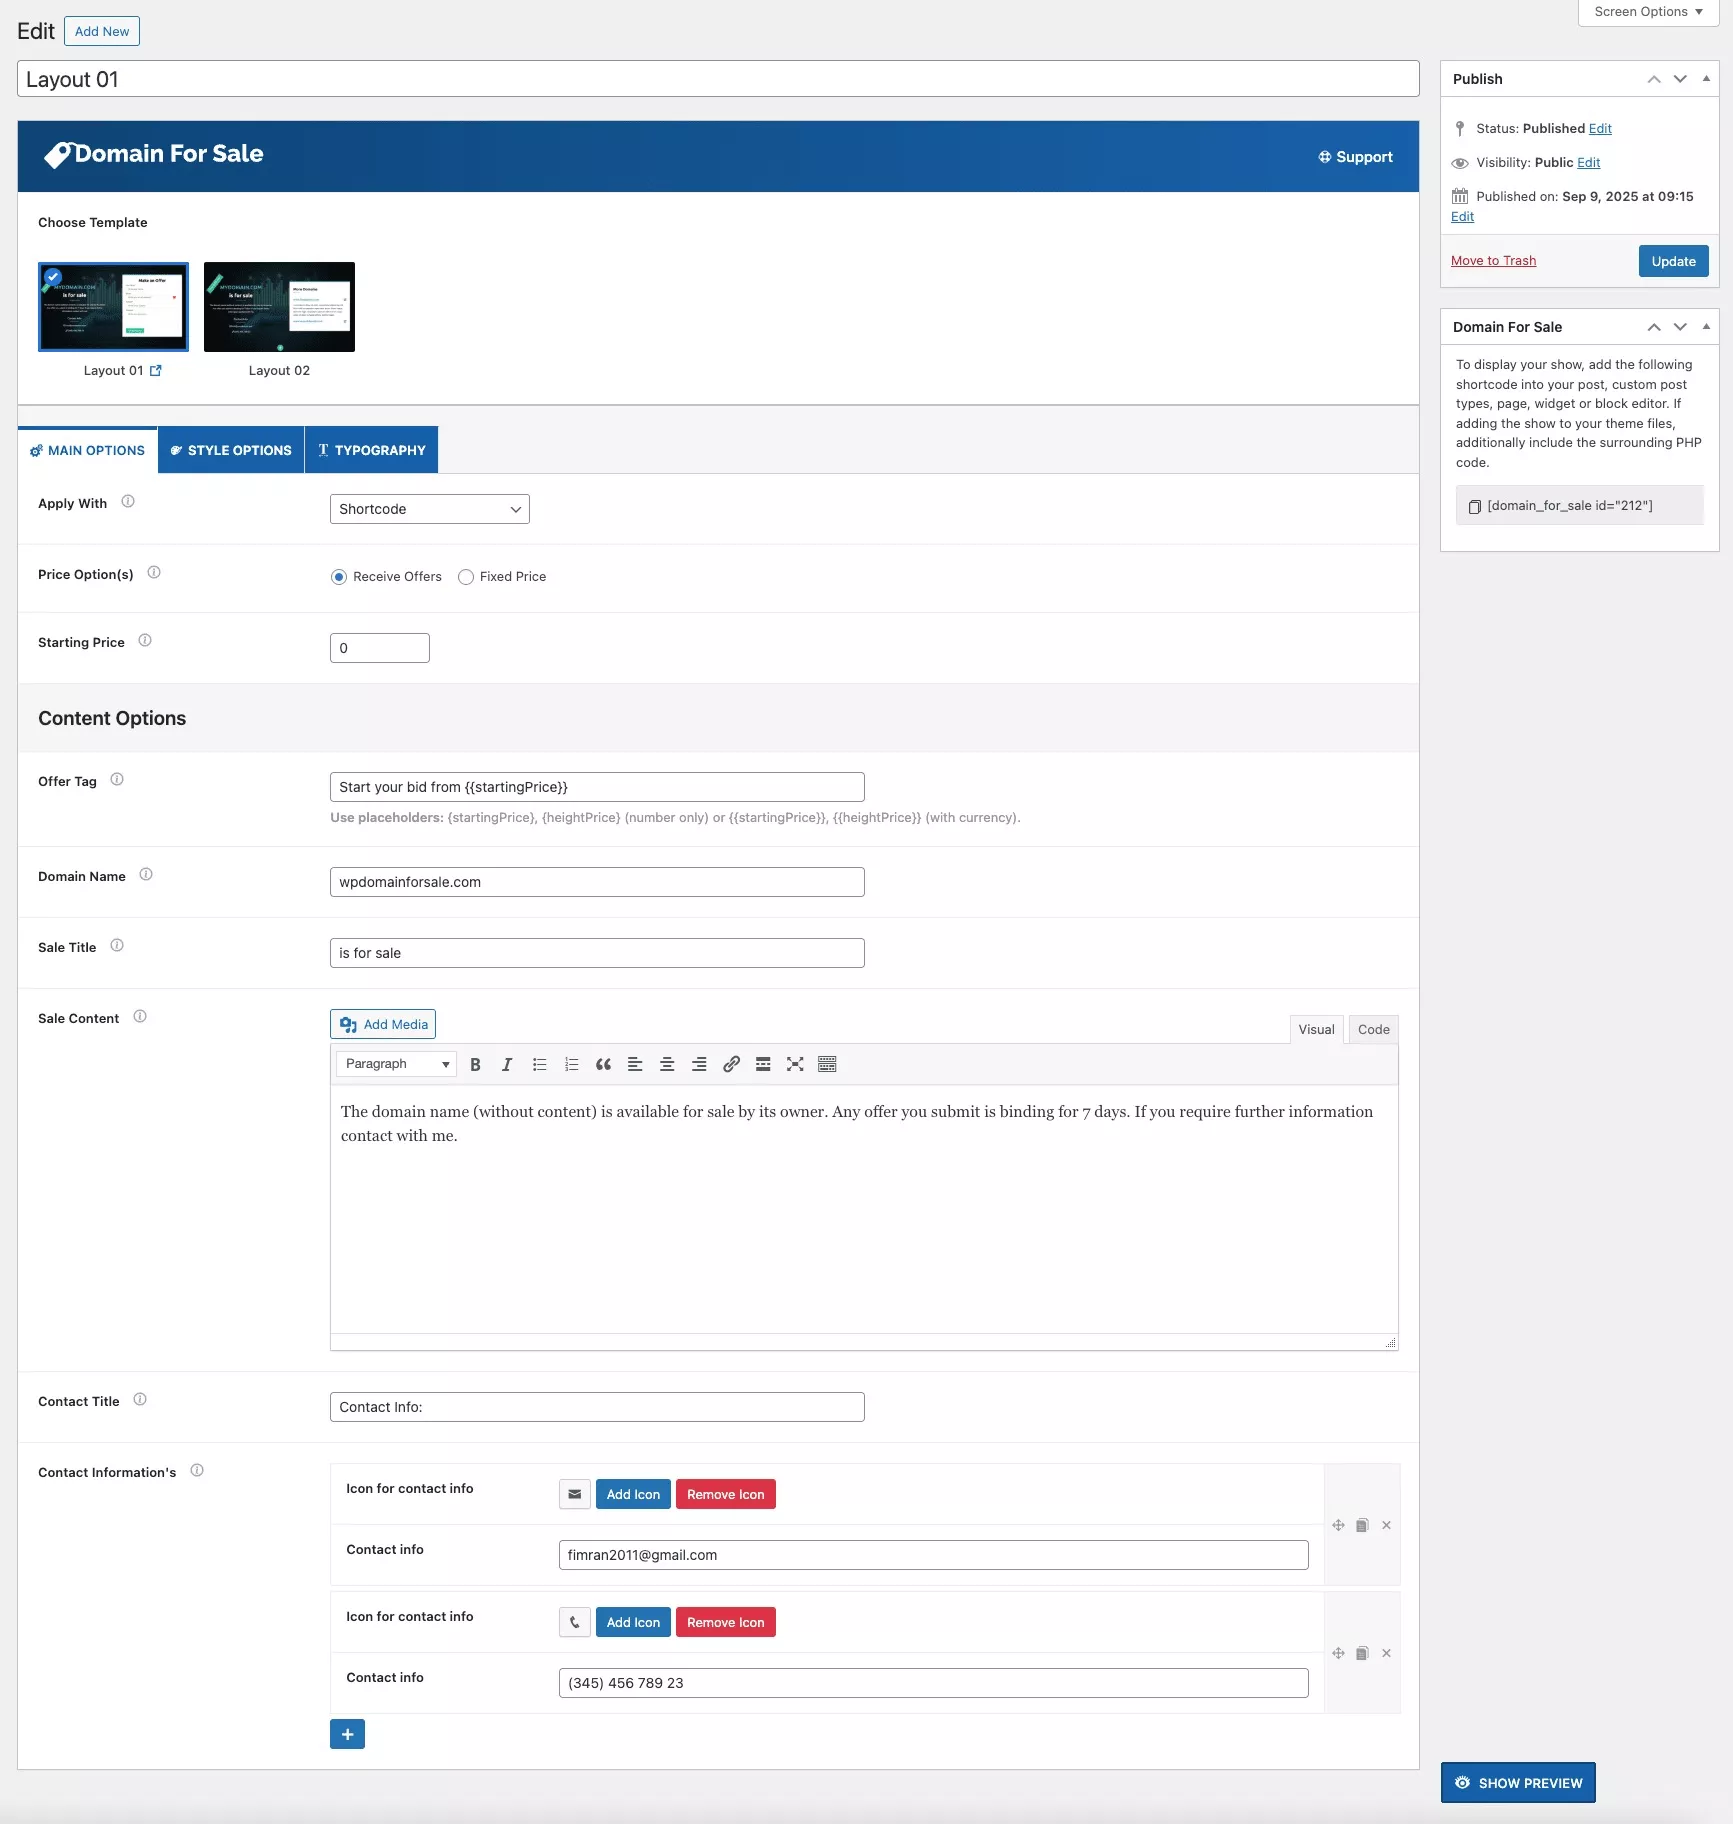Viewport: 1733px width, 1824px height.
Task: Toggle bold formatting in Sale Content editor
Action: pos(476,1064)
